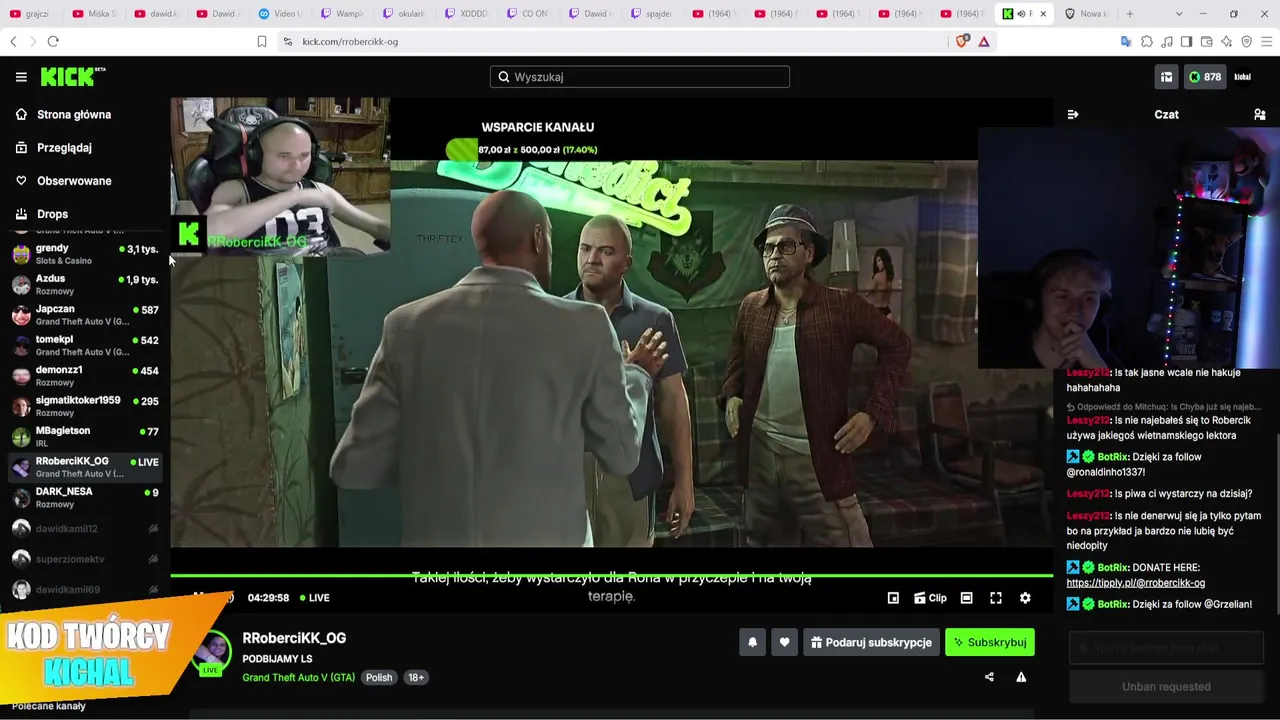The width and height of the screenshot is (1280, 720).
Task: Open the MBagietson channel in the sidebar
Action: click(85, 437)
